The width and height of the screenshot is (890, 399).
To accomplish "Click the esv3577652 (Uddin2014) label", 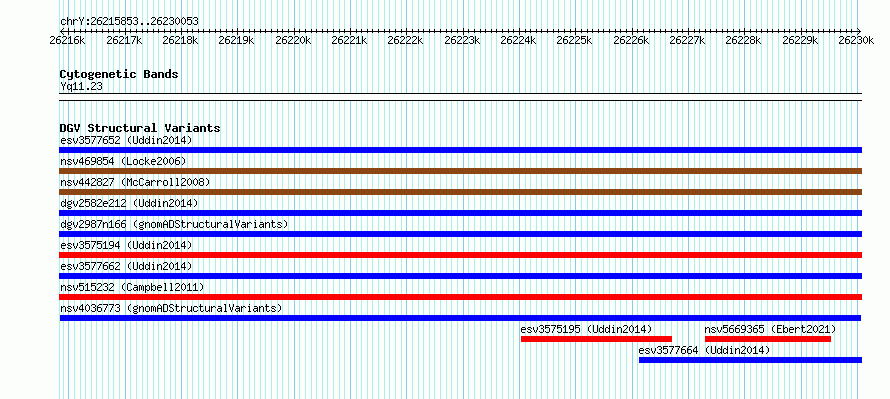I will 126,140.
